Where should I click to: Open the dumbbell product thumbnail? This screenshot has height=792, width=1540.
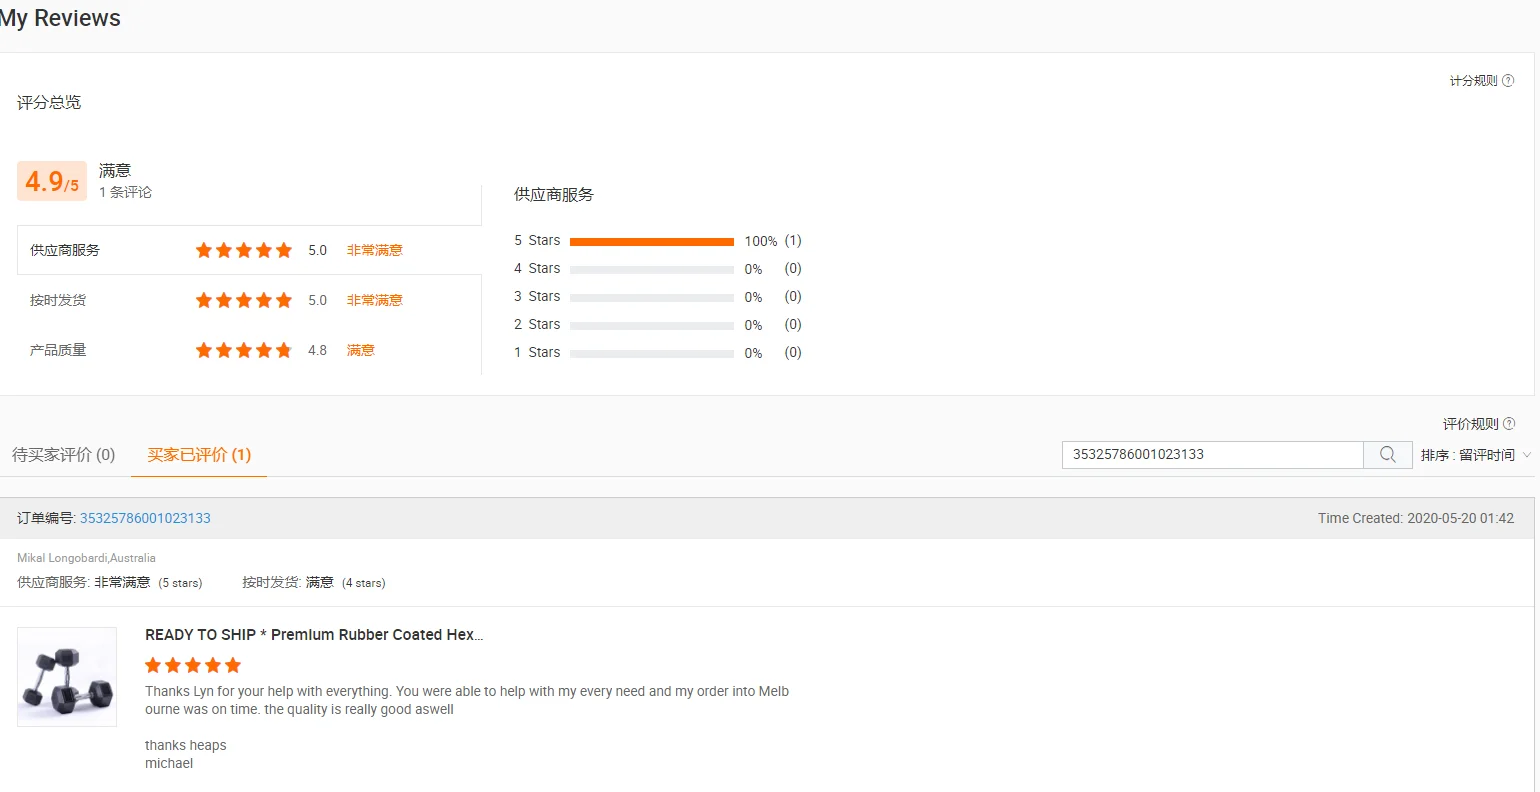(67, 677)
